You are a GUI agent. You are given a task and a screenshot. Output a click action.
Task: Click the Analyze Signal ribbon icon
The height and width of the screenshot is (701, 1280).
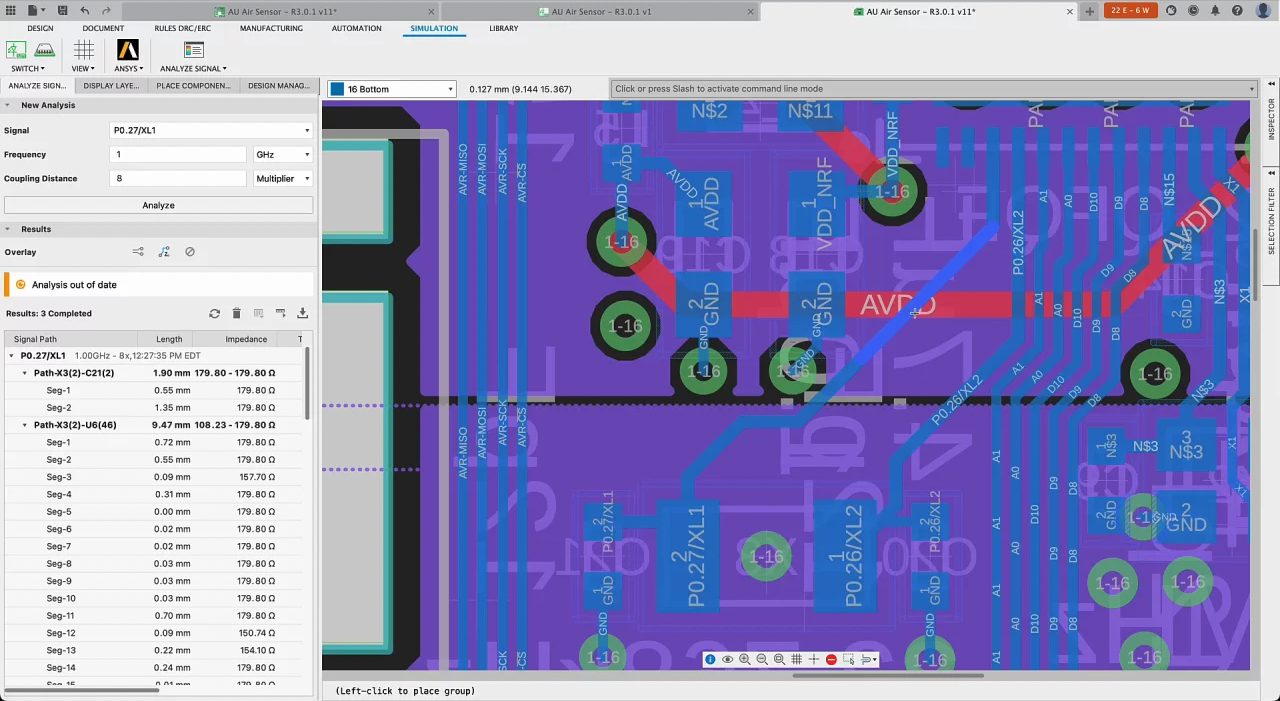[x=193, y=50]
